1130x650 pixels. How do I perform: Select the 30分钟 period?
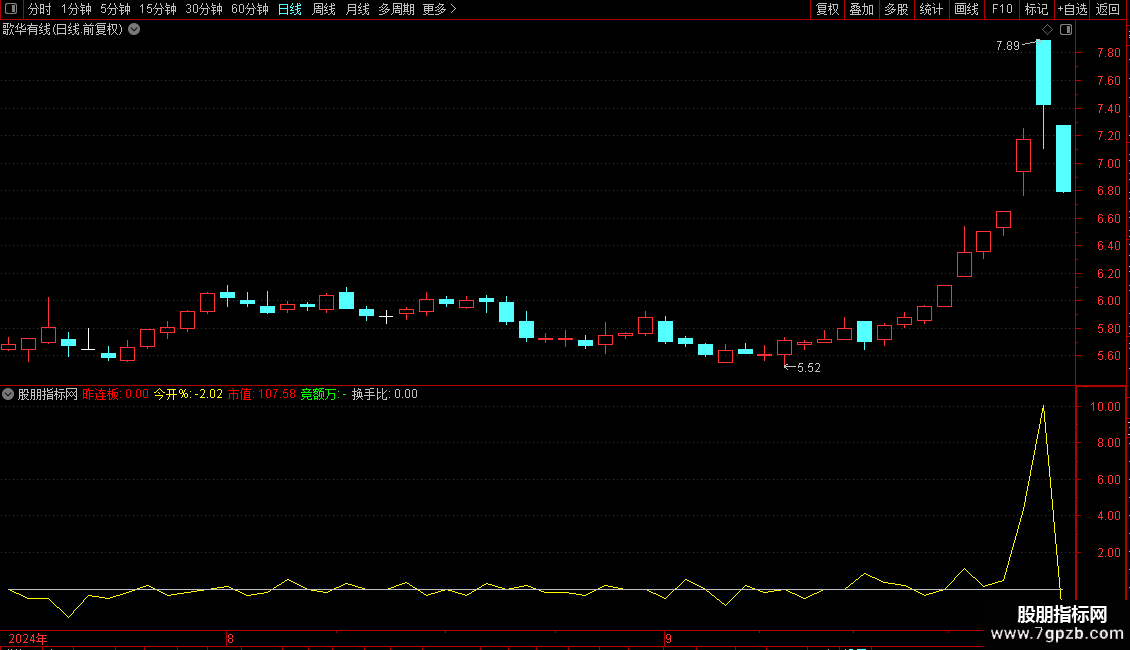203,9
